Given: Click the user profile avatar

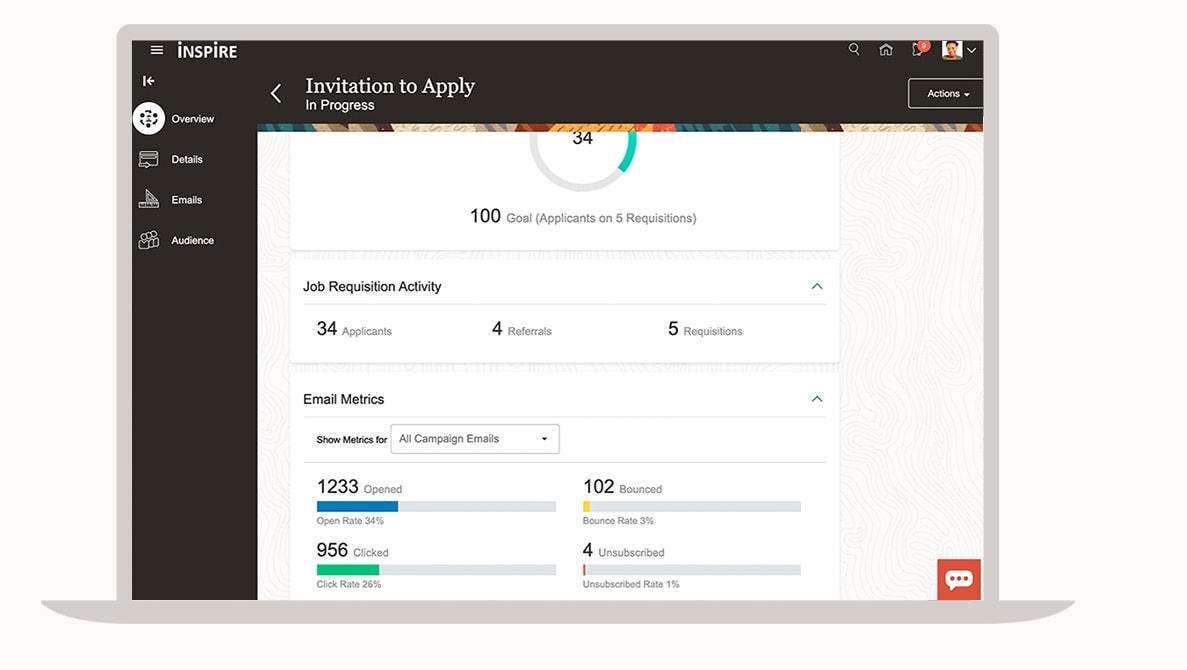Looking at the screenshot, I should click(x=952, y=50).
